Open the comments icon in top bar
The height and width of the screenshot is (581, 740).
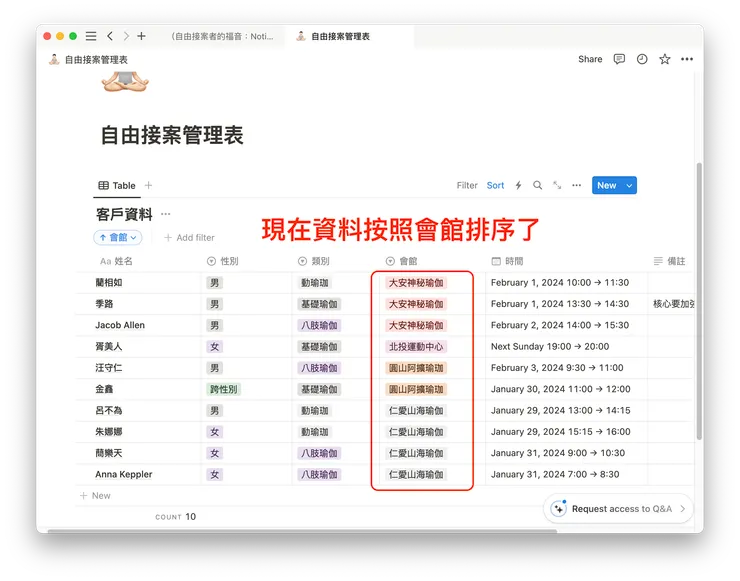pyautogui.click(x=619, y=59)
